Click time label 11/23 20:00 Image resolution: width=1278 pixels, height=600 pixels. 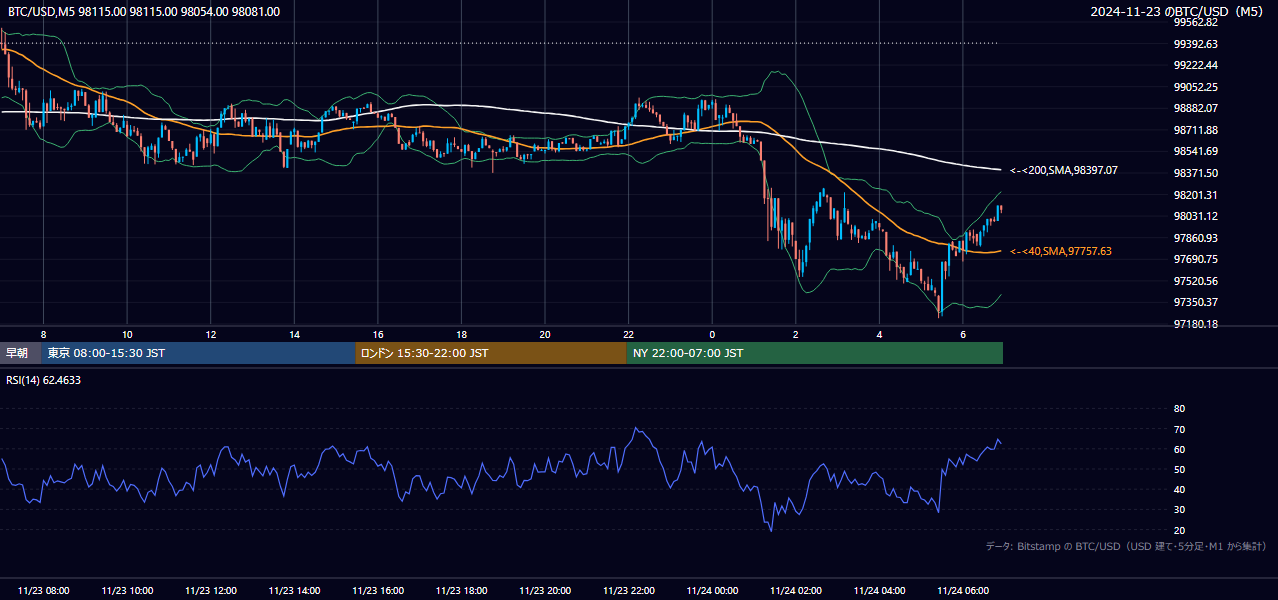tap(545, 591)
